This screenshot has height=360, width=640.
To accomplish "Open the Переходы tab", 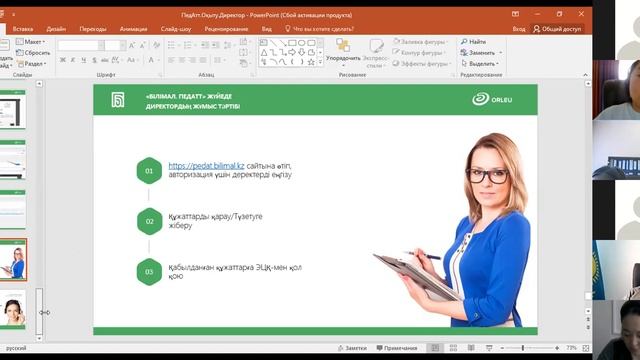I will point(93,29).
